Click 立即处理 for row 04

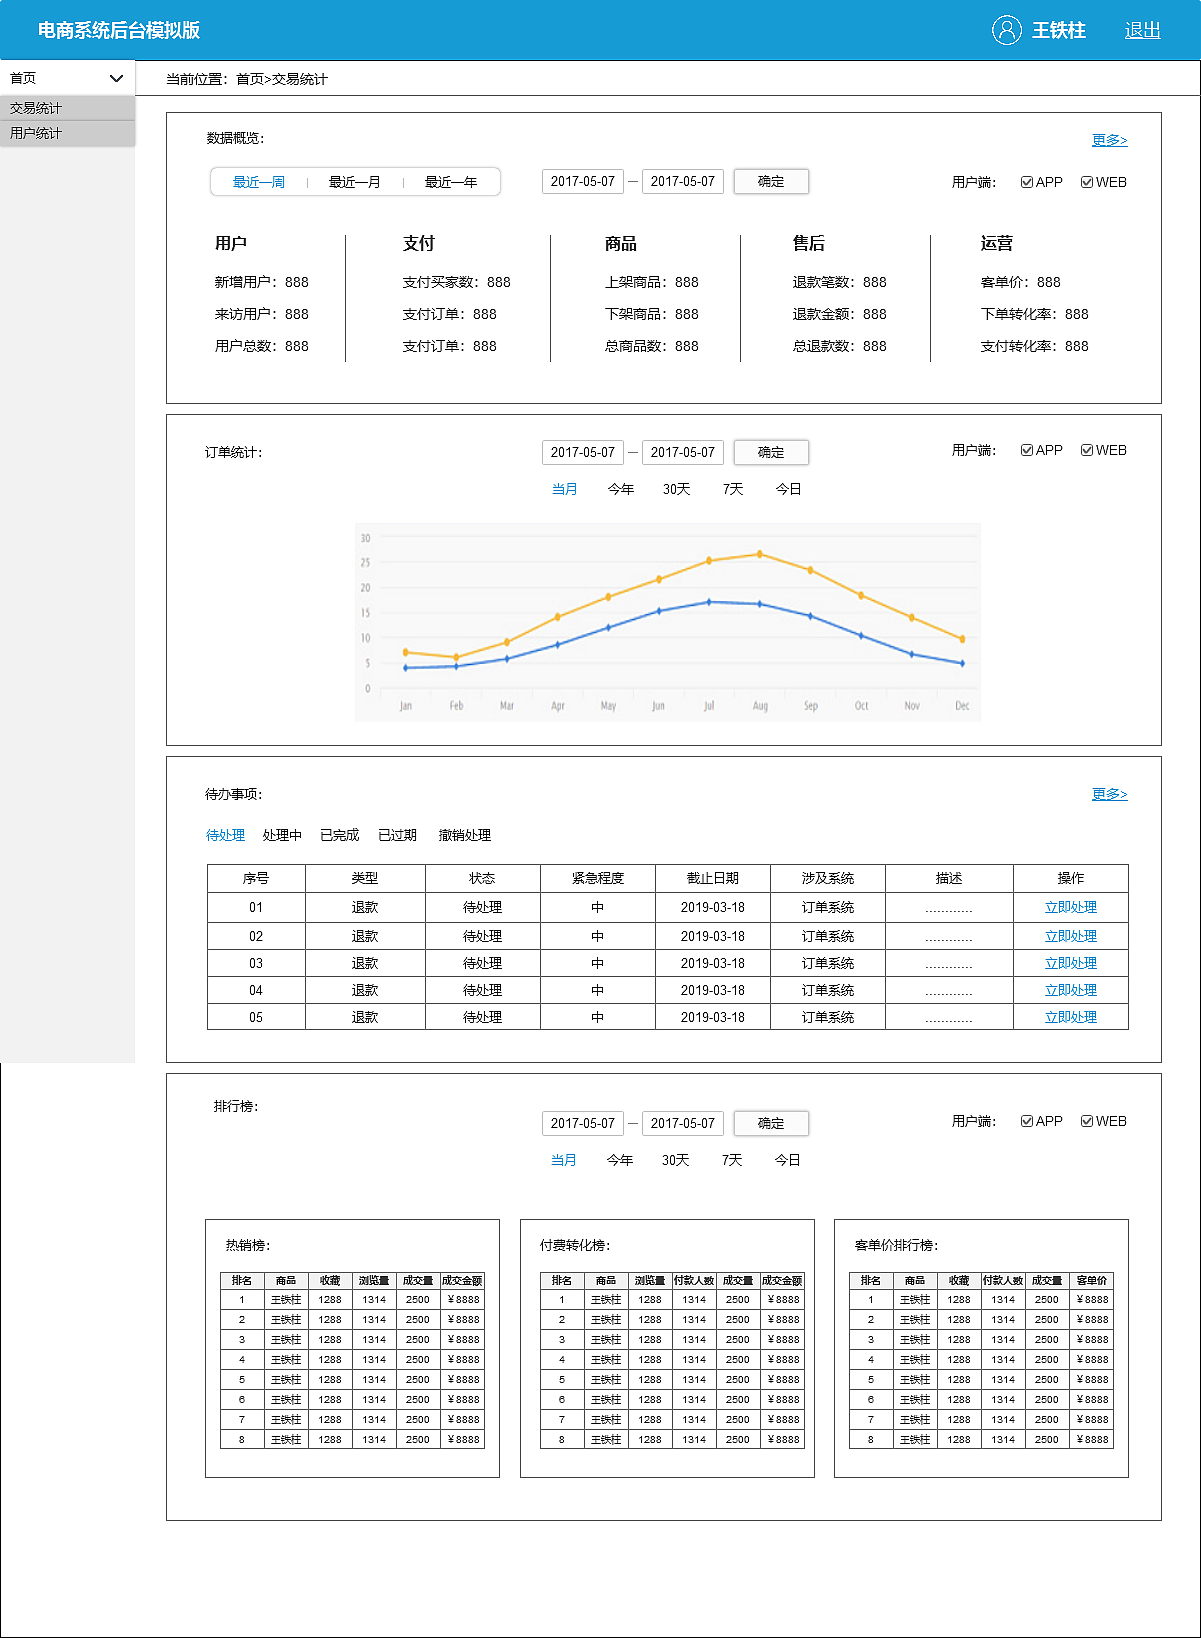click(1071, 990)
